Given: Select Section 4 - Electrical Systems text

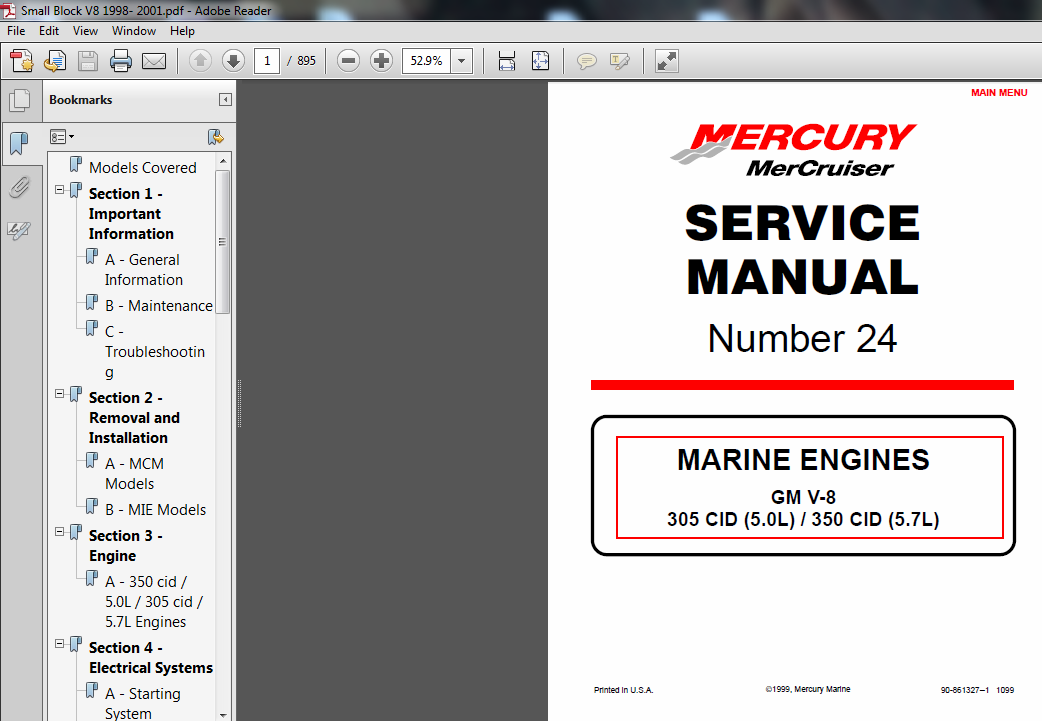Looking at the screenshot, I should tap(151, 658).
